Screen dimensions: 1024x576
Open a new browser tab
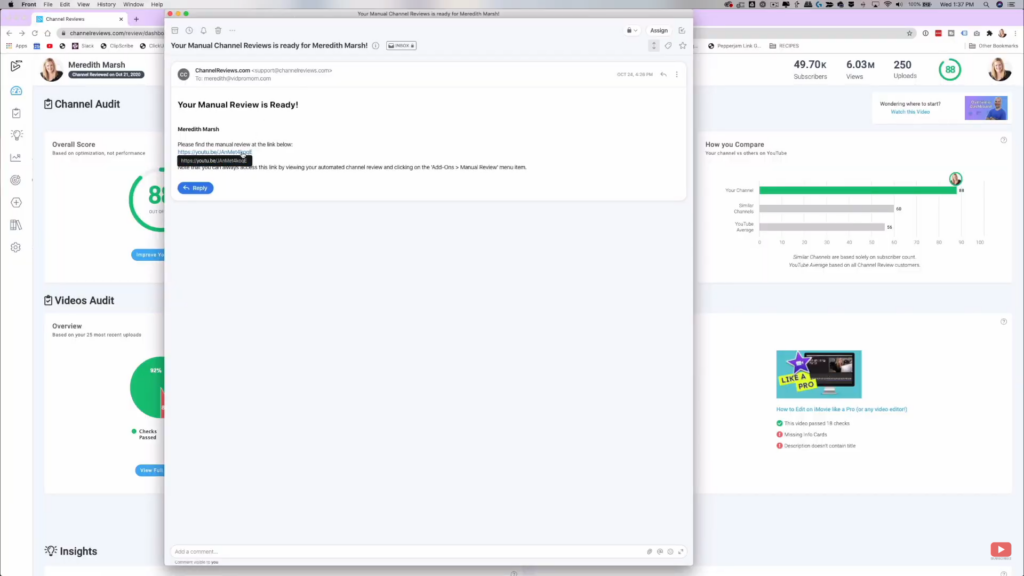pos(136,20)
